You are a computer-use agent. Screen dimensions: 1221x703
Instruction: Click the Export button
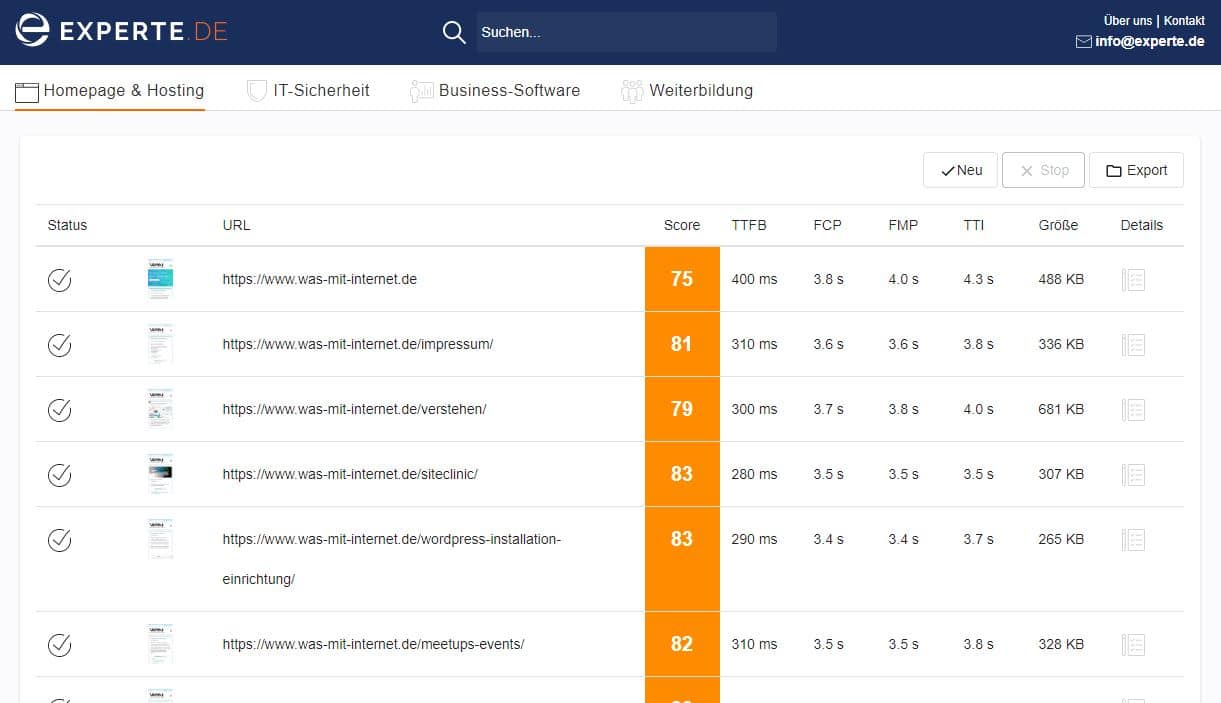click(1136, 170)
